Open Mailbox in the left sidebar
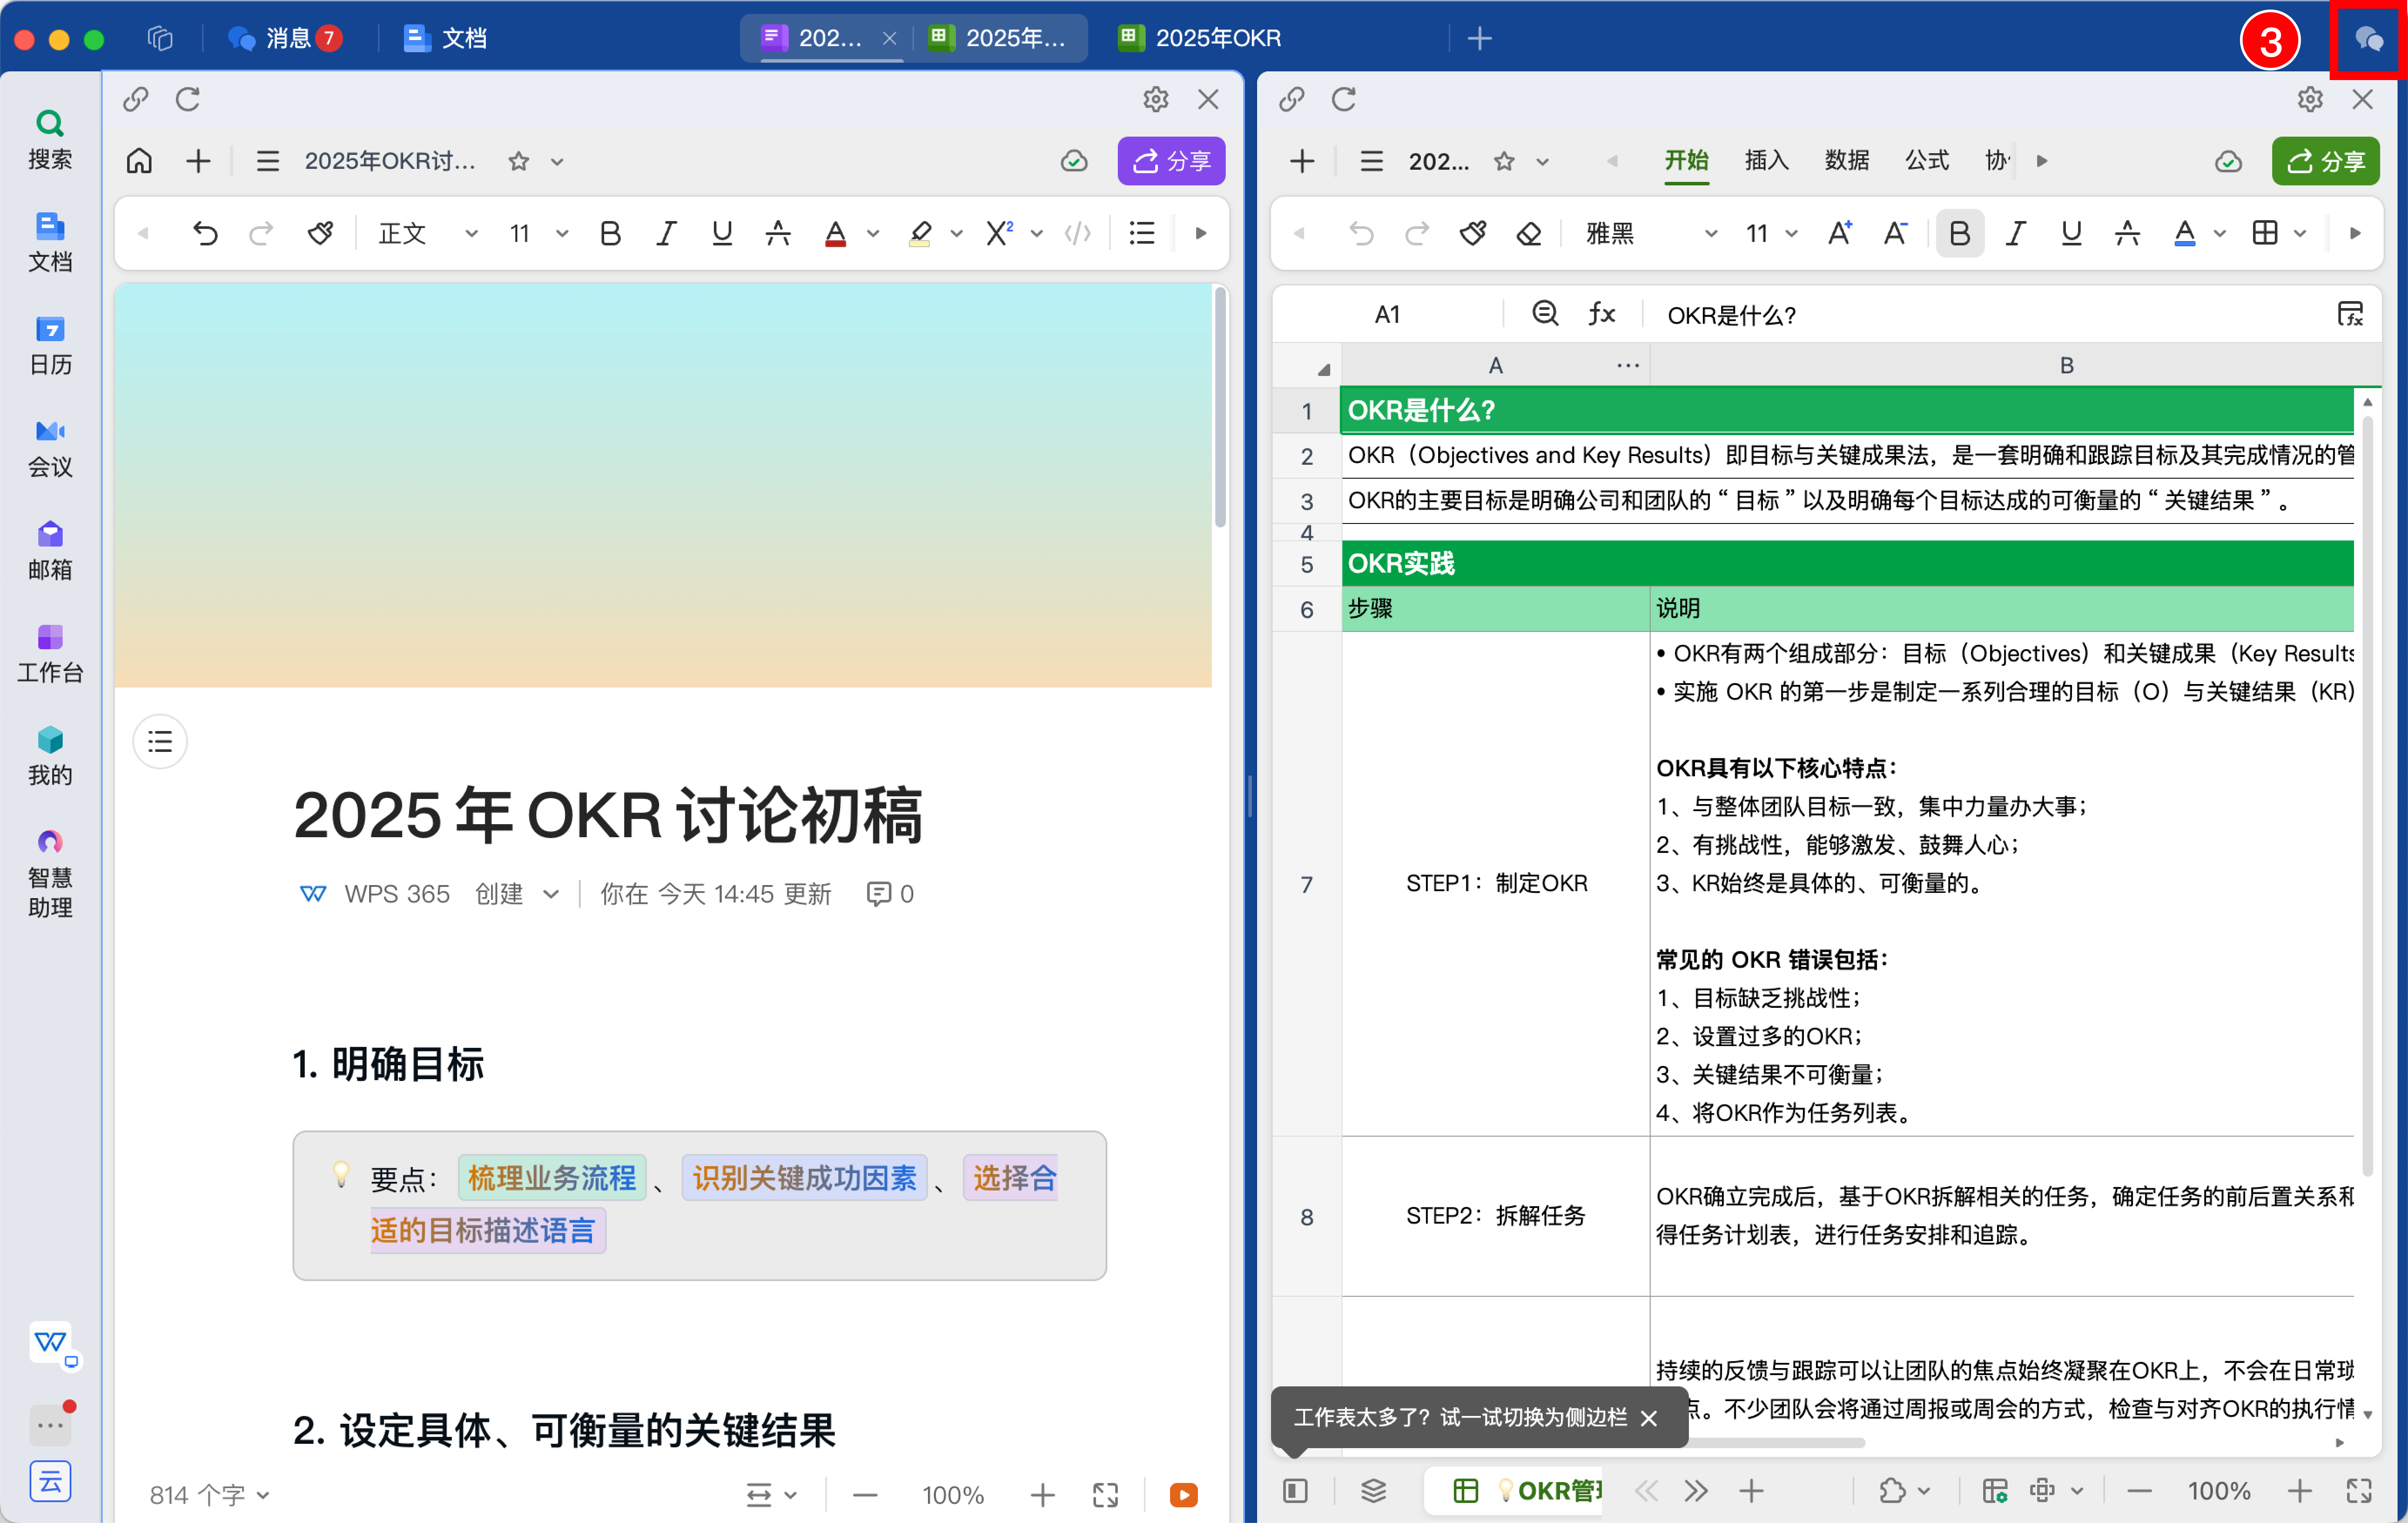The width and height of the screenshot is (2408, 1523). [50, 551]
